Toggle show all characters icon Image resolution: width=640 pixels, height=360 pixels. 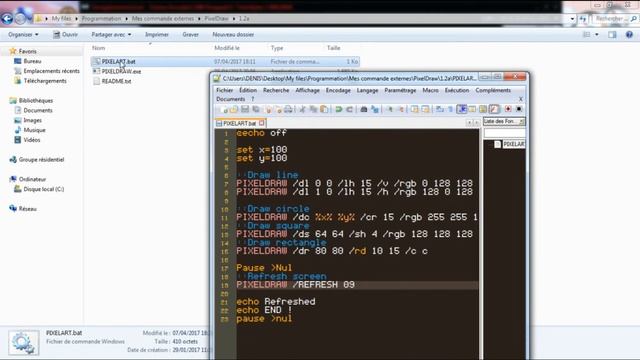(x=451, y=109)
